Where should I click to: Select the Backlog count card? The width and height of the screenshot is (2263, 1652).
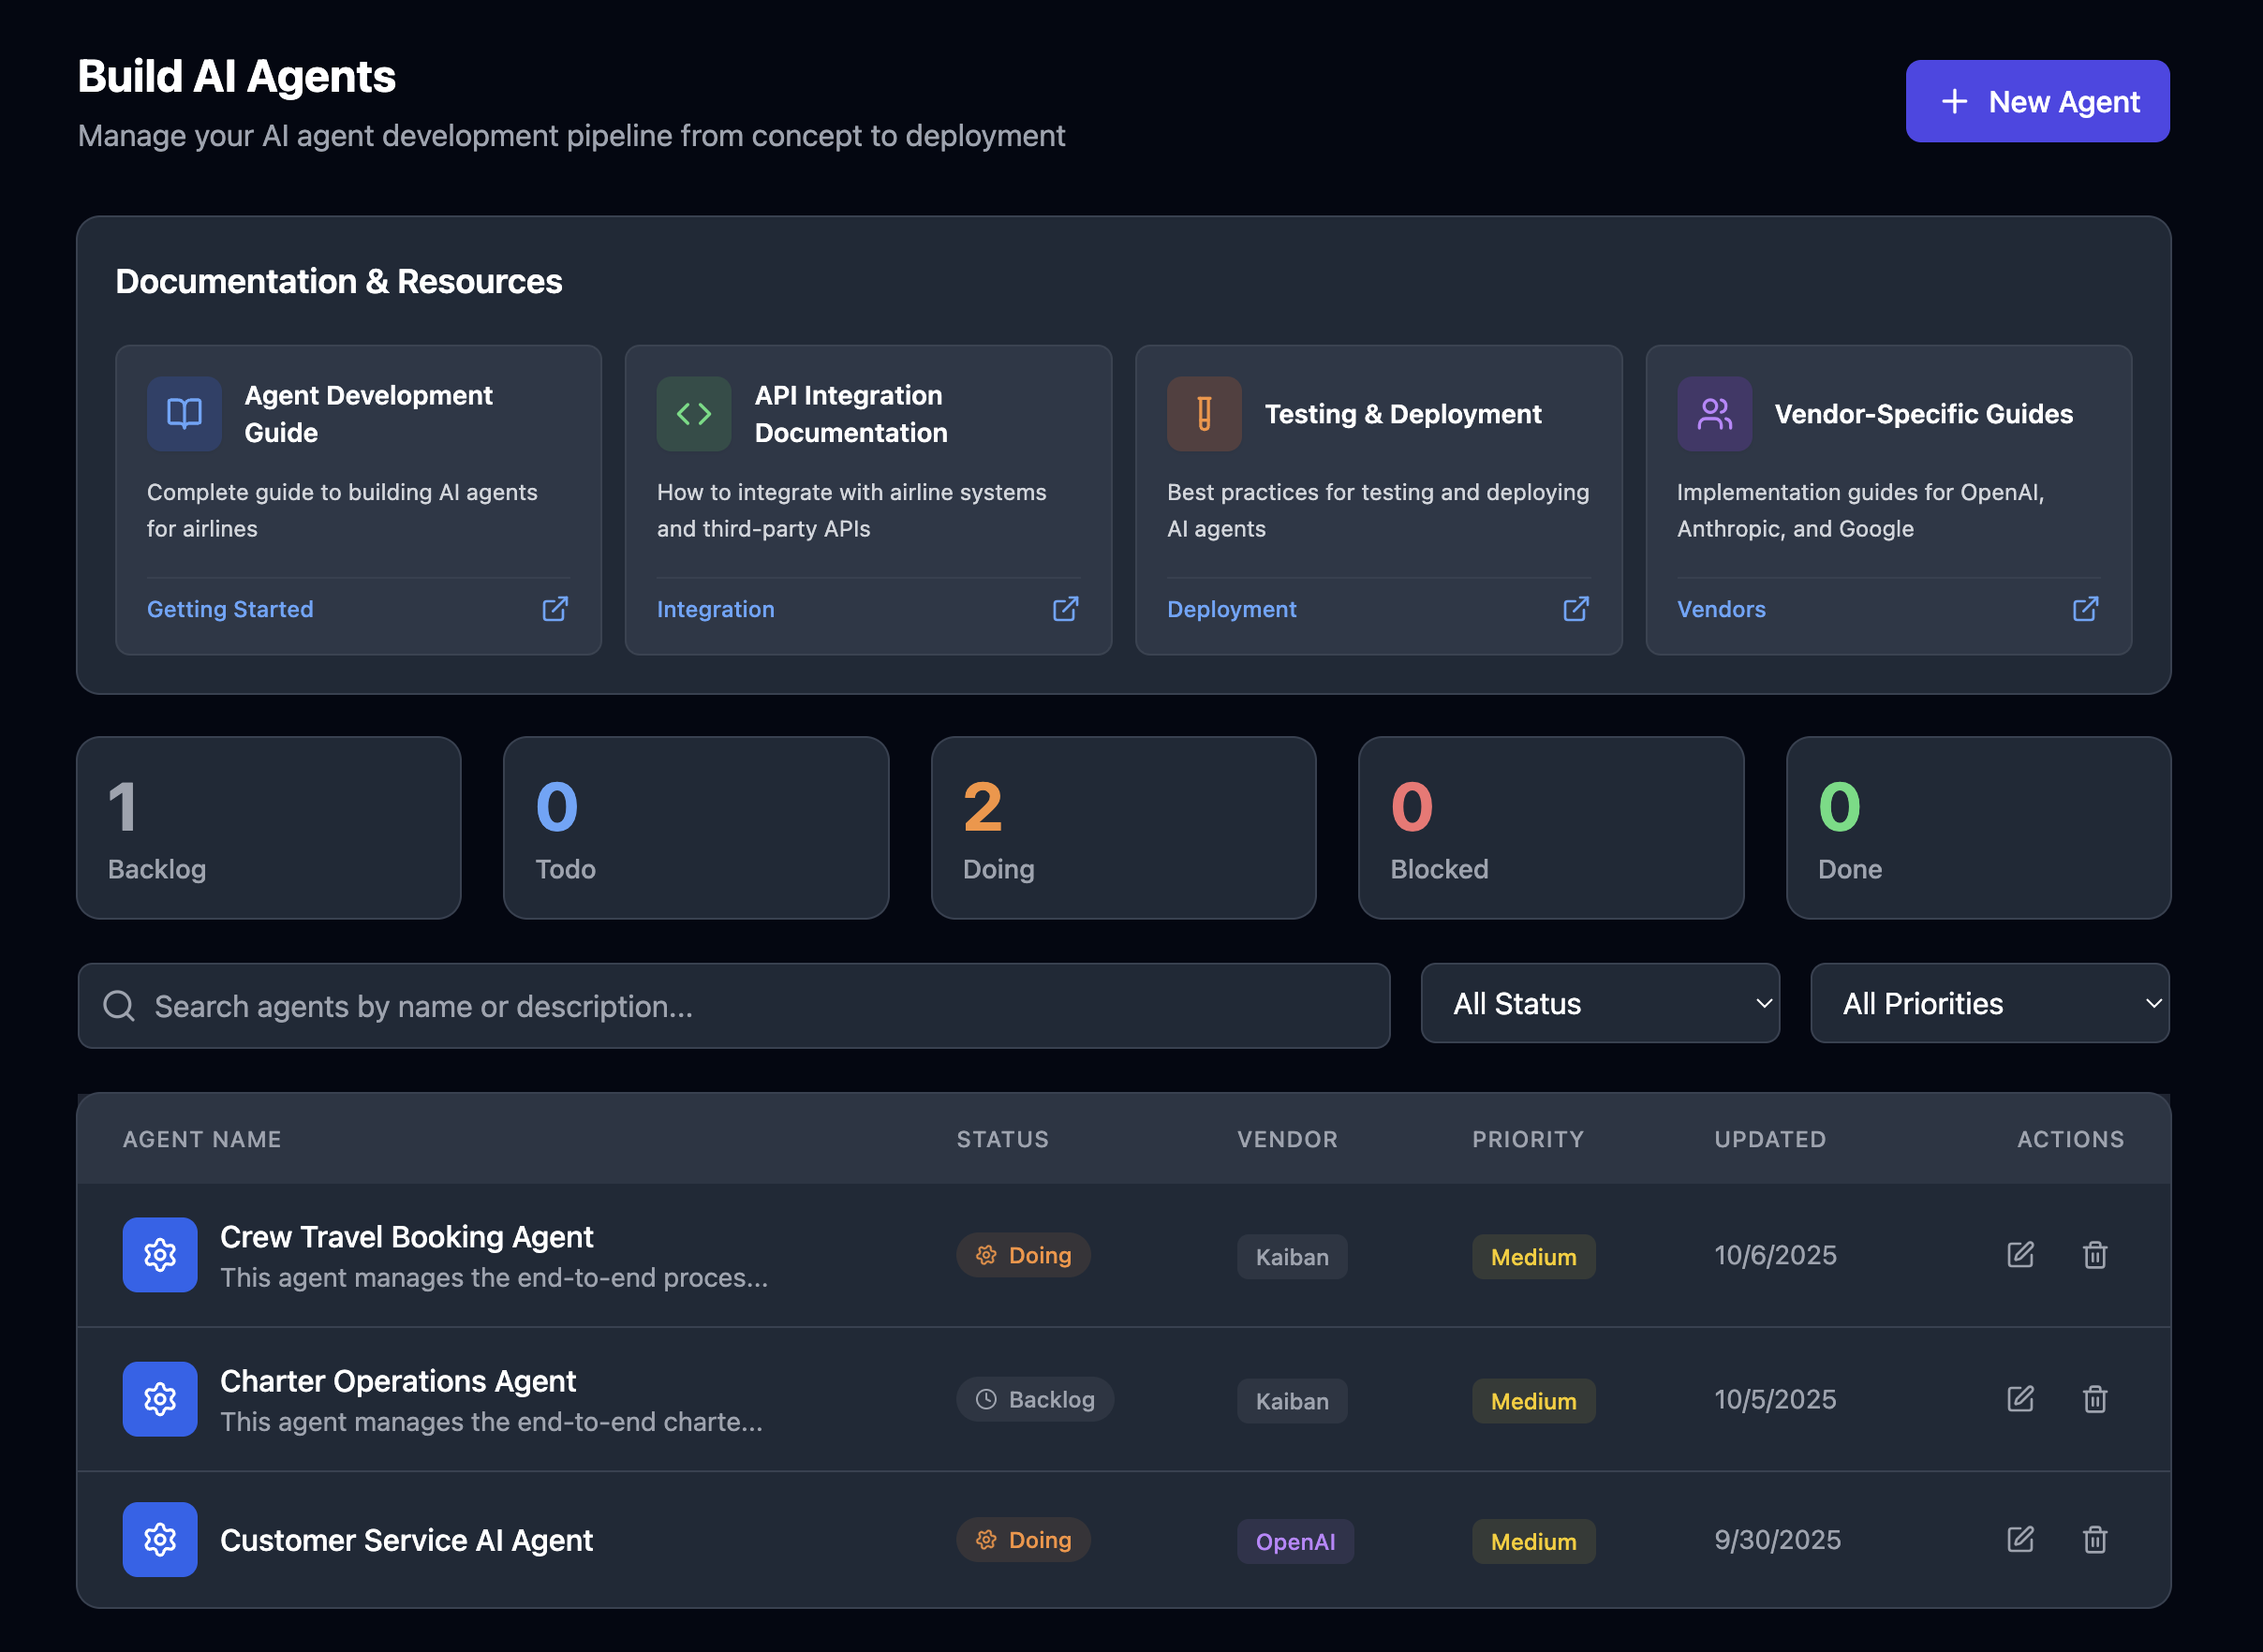pyautogui.click(x=268, y=828)
